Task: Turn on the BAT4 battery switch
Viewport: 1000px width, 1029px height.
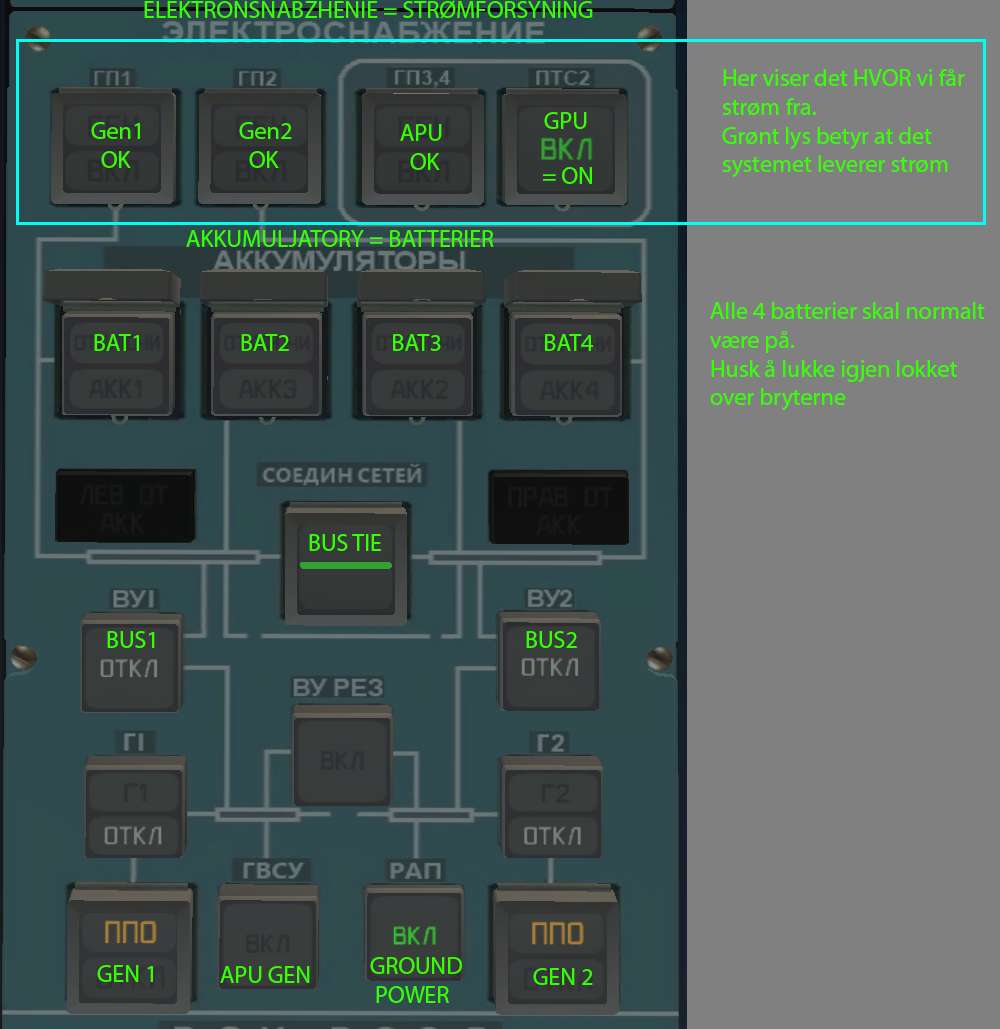Action: pyautogui.click(x=568, y=362)
